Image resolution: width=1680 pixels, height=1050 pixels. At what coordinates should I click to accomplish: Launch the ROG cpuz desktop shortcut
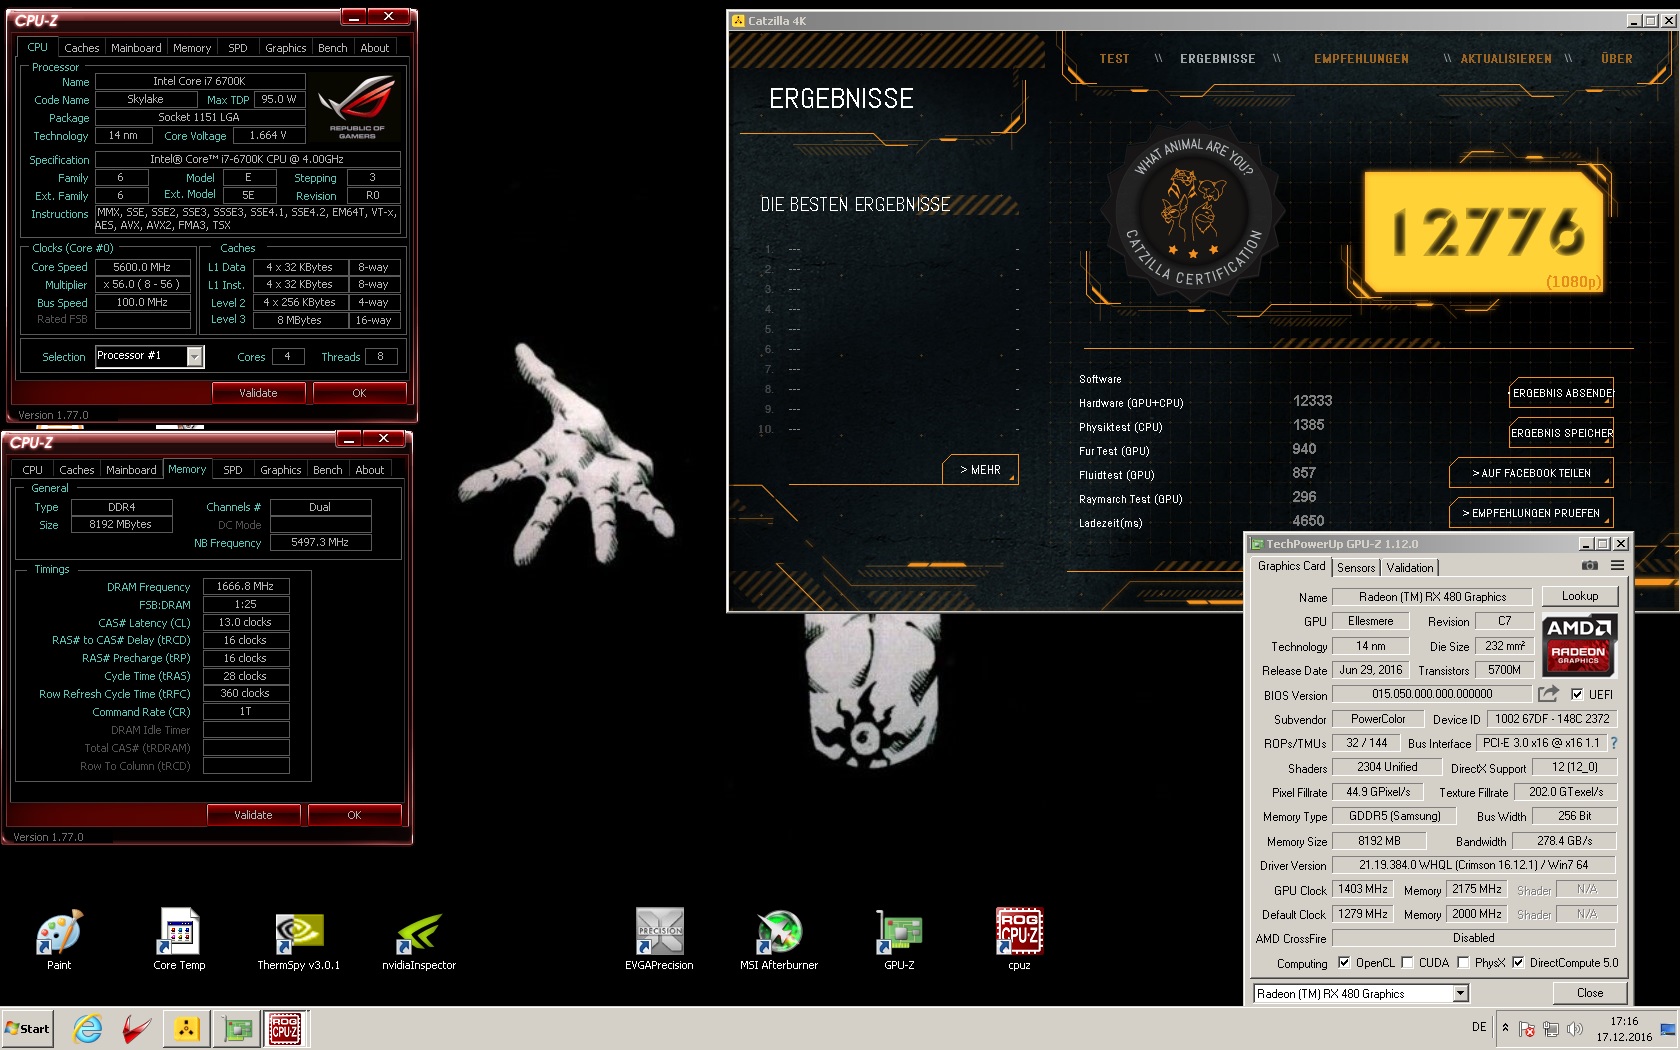click(x=1019, y=939)
